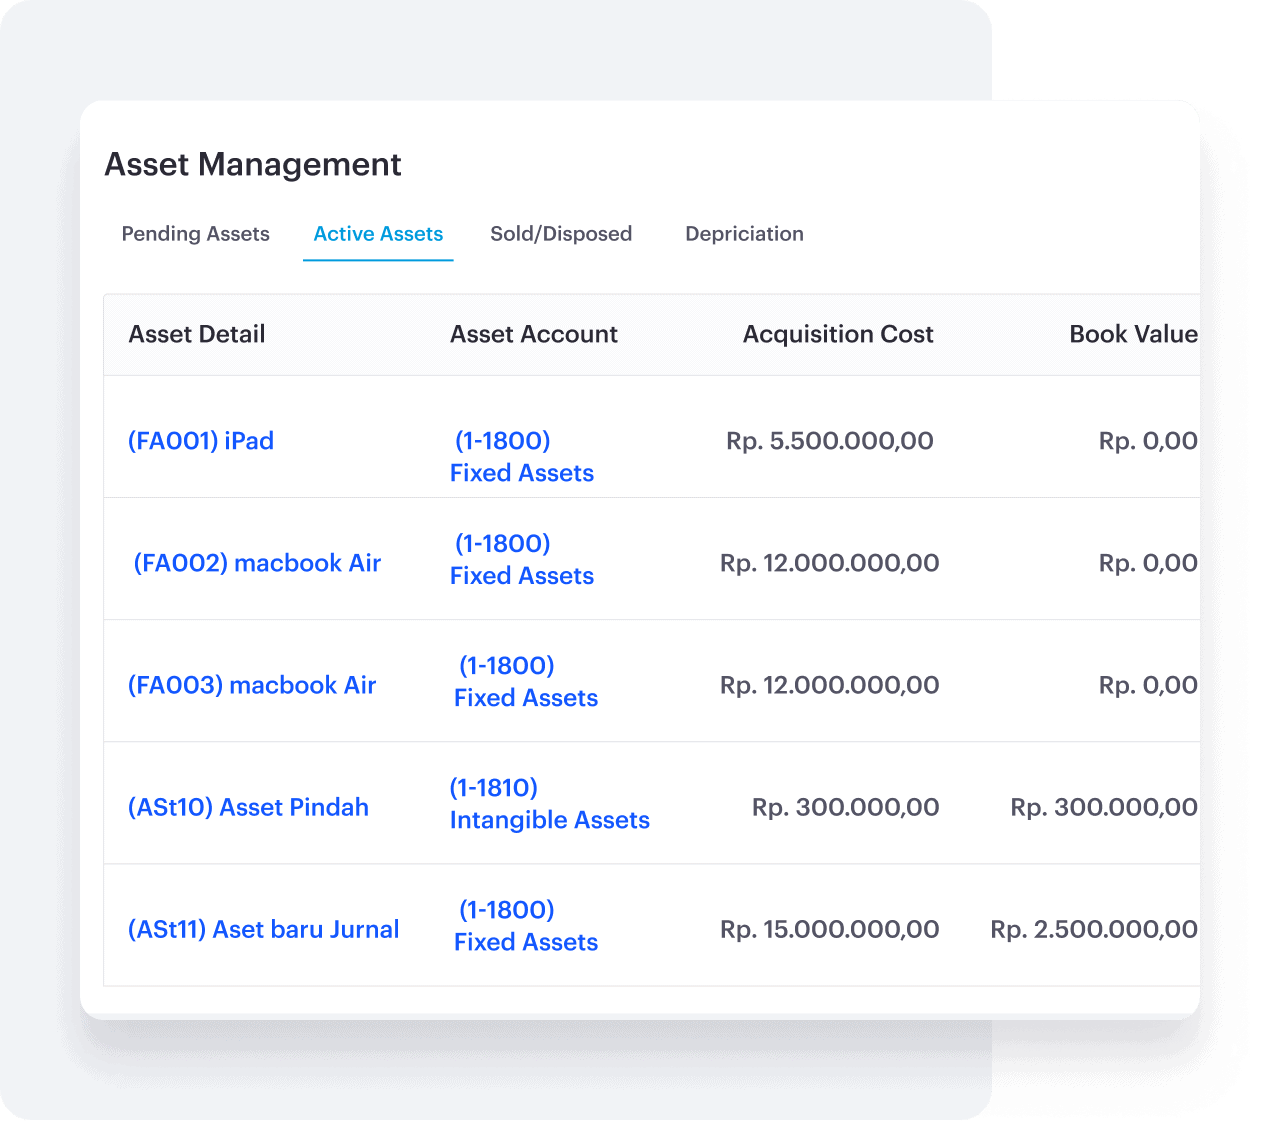1264x1132 pixels.
Task: Sort by the Acquisition Cost column header
Action: pyautogui.click(x=837, y=334)
